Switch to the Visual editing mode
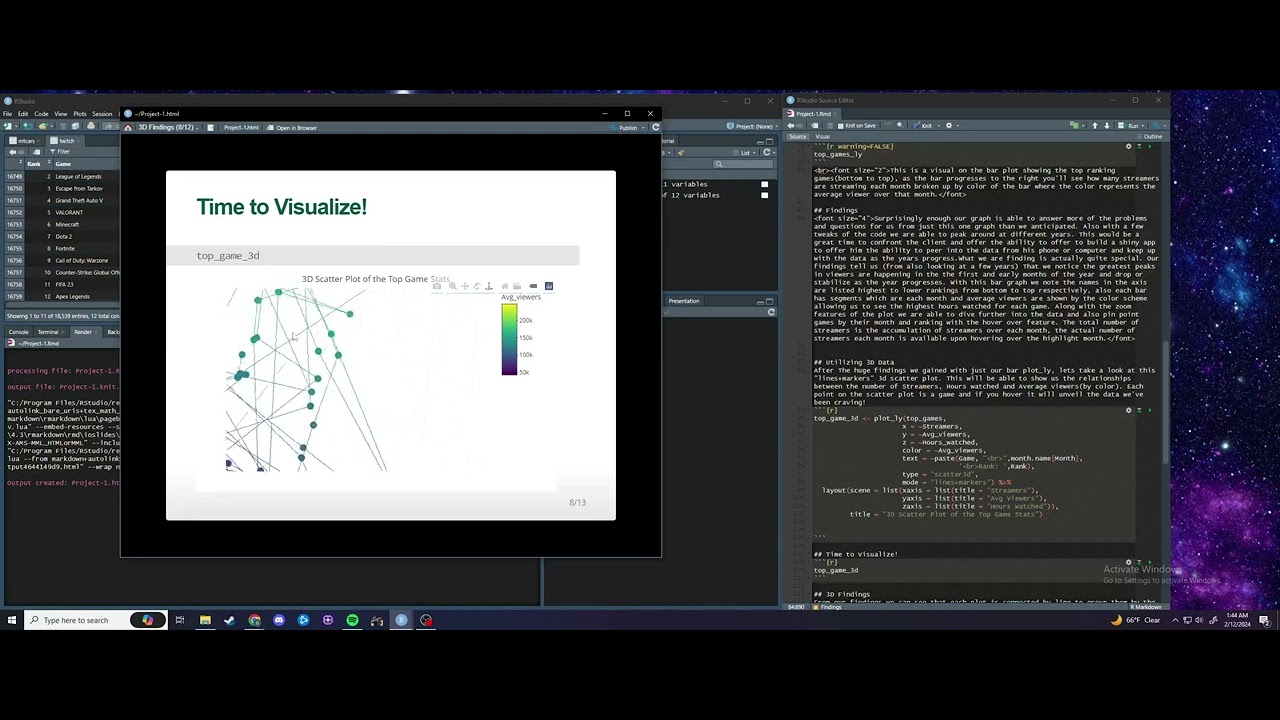 822,137
